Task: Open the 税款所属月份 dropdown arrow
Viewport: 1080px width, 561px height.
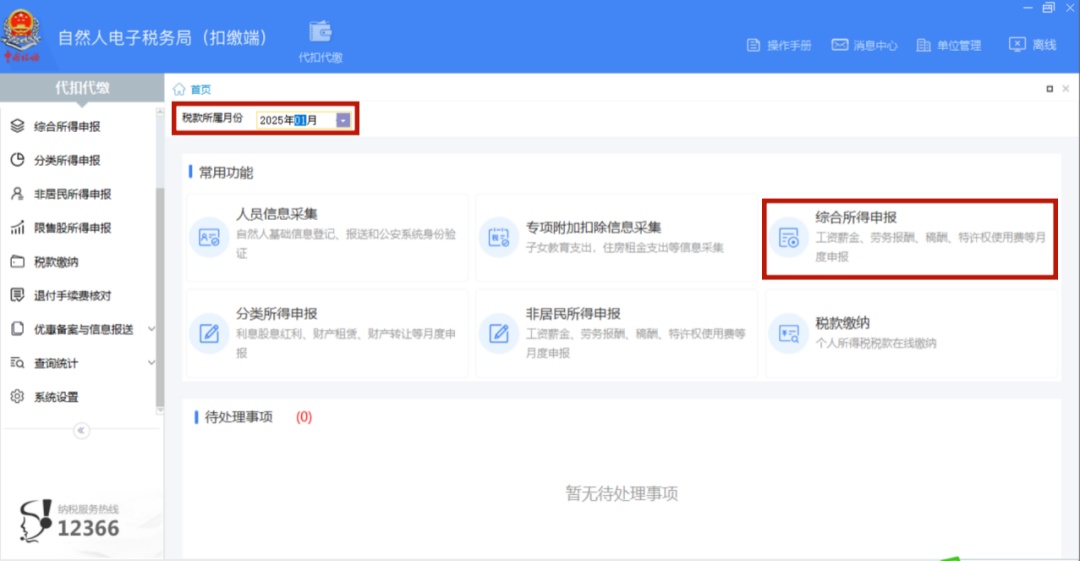Action: [343, 120]
